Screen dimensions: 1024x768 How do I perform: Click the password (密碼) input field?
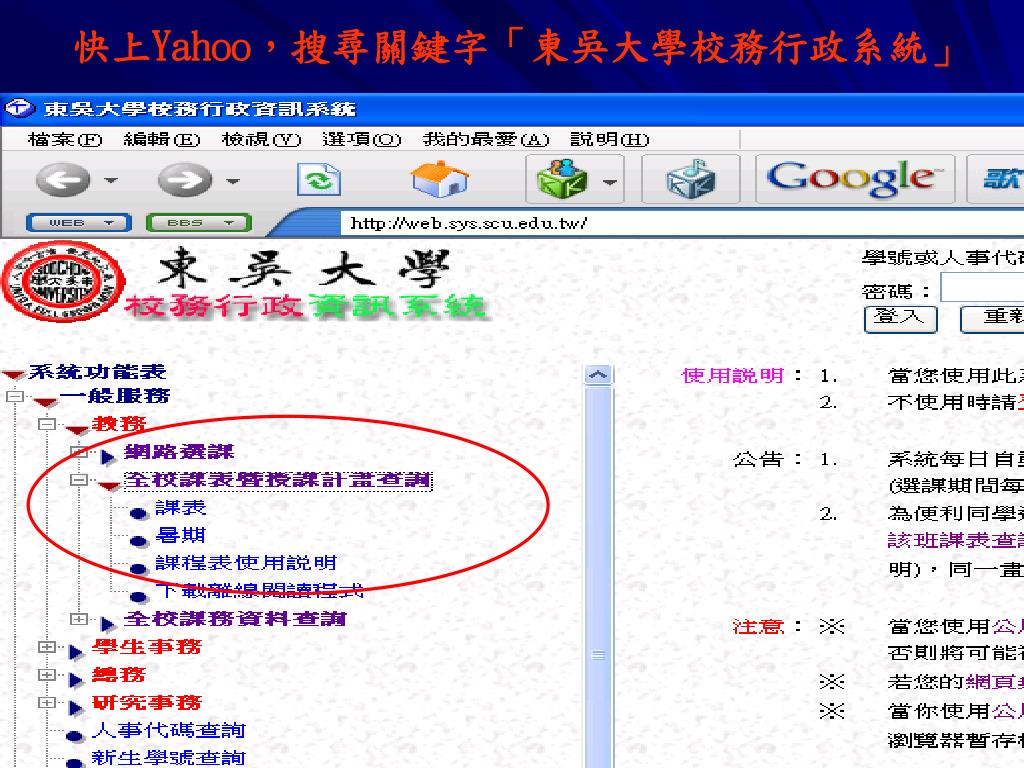coord(982,288)
